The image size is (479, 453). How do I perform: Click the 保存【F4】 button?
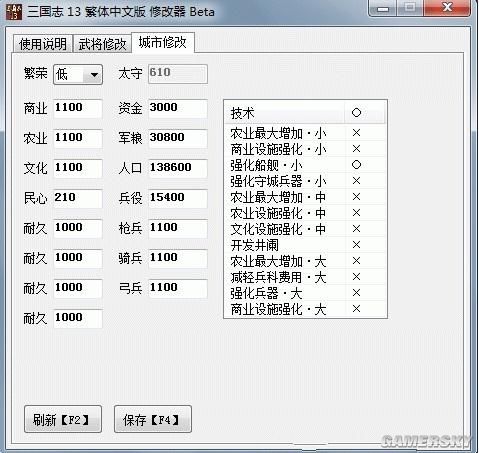pyautogui.click(x=153, y=419)
